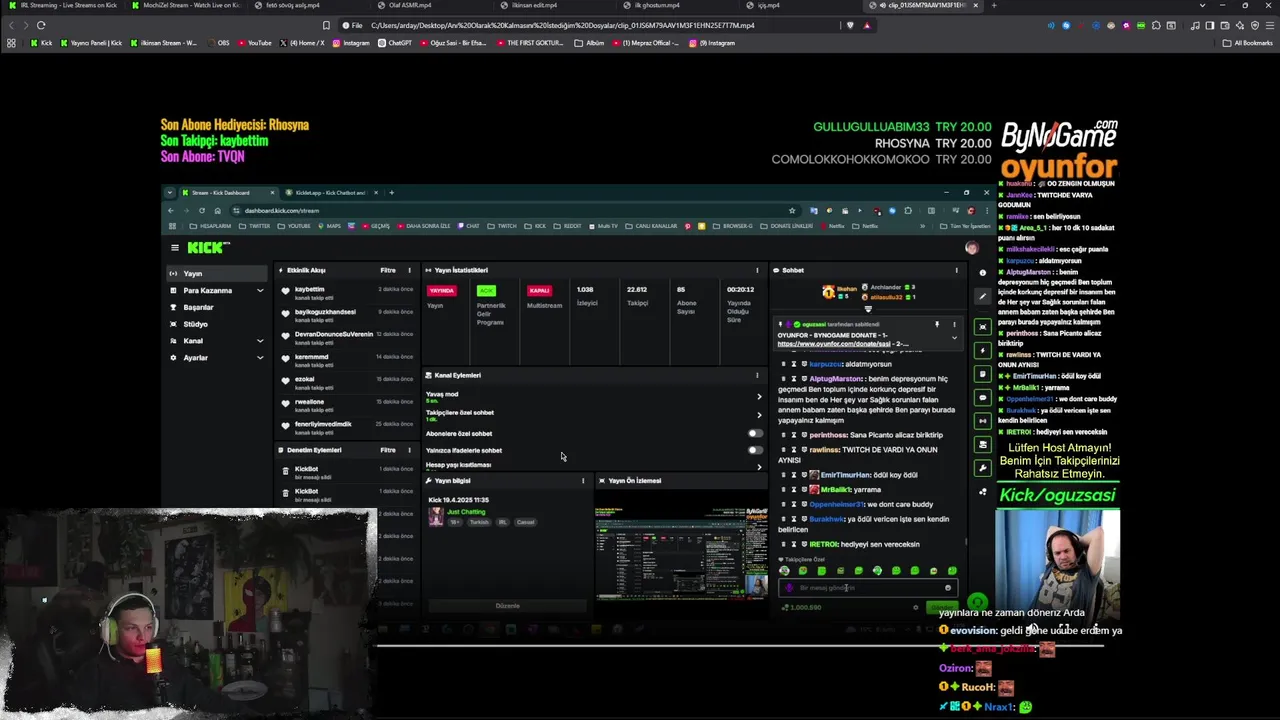Viewport: 1280px width, 720px height.
Task: Click the Turkish stream tag
Action: (479, 522)
